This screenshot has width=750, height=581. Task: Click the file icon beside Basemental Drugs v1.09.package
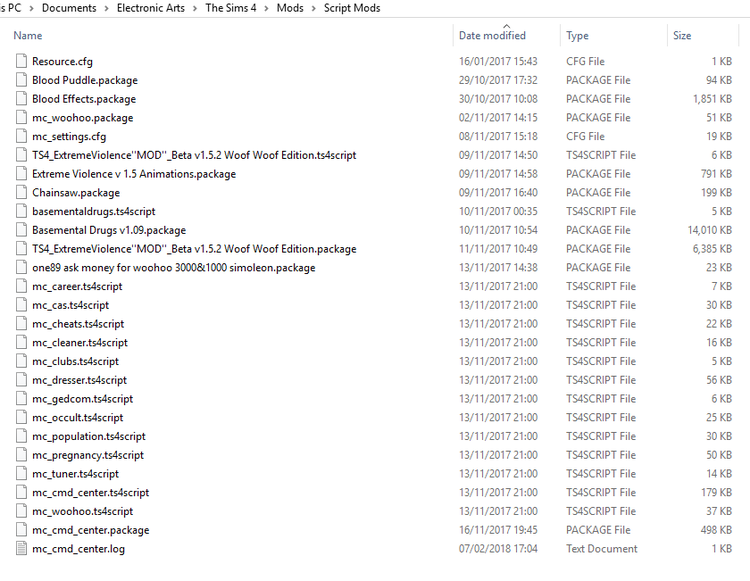click(x=21, y=230)
